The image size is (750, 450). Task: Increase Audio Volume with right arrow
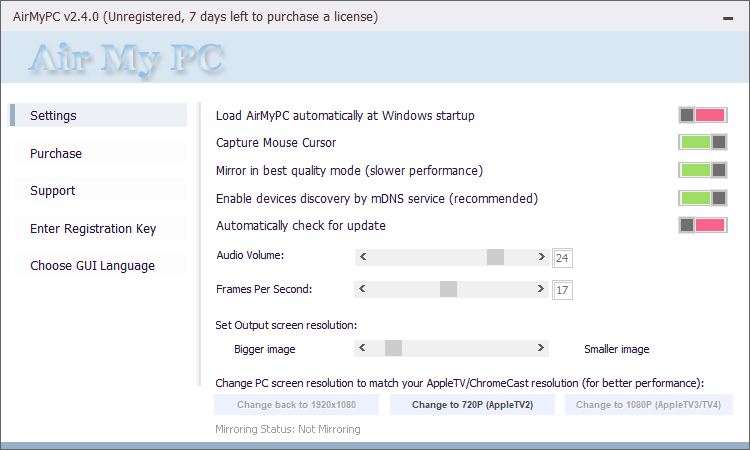(541, 257)
